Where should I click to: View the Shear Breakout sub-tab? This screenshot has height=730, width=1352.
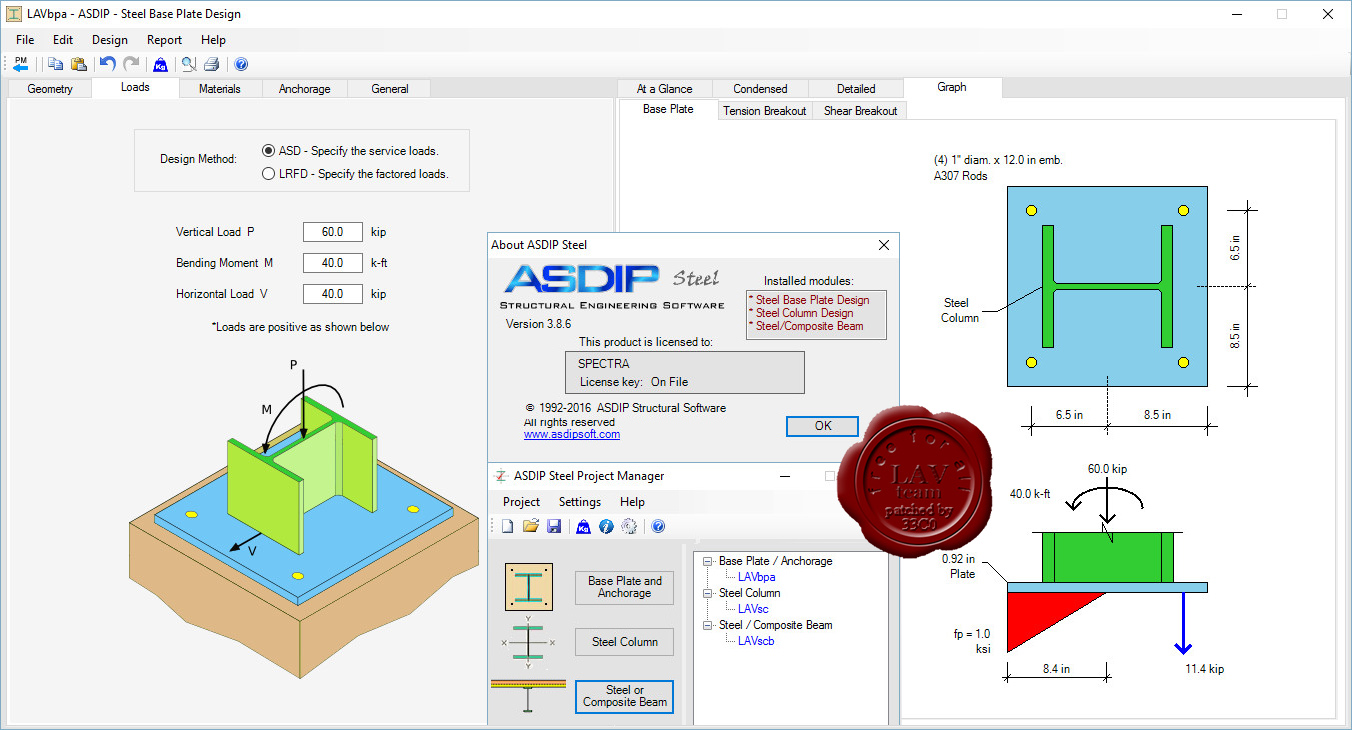click(860, 111)
